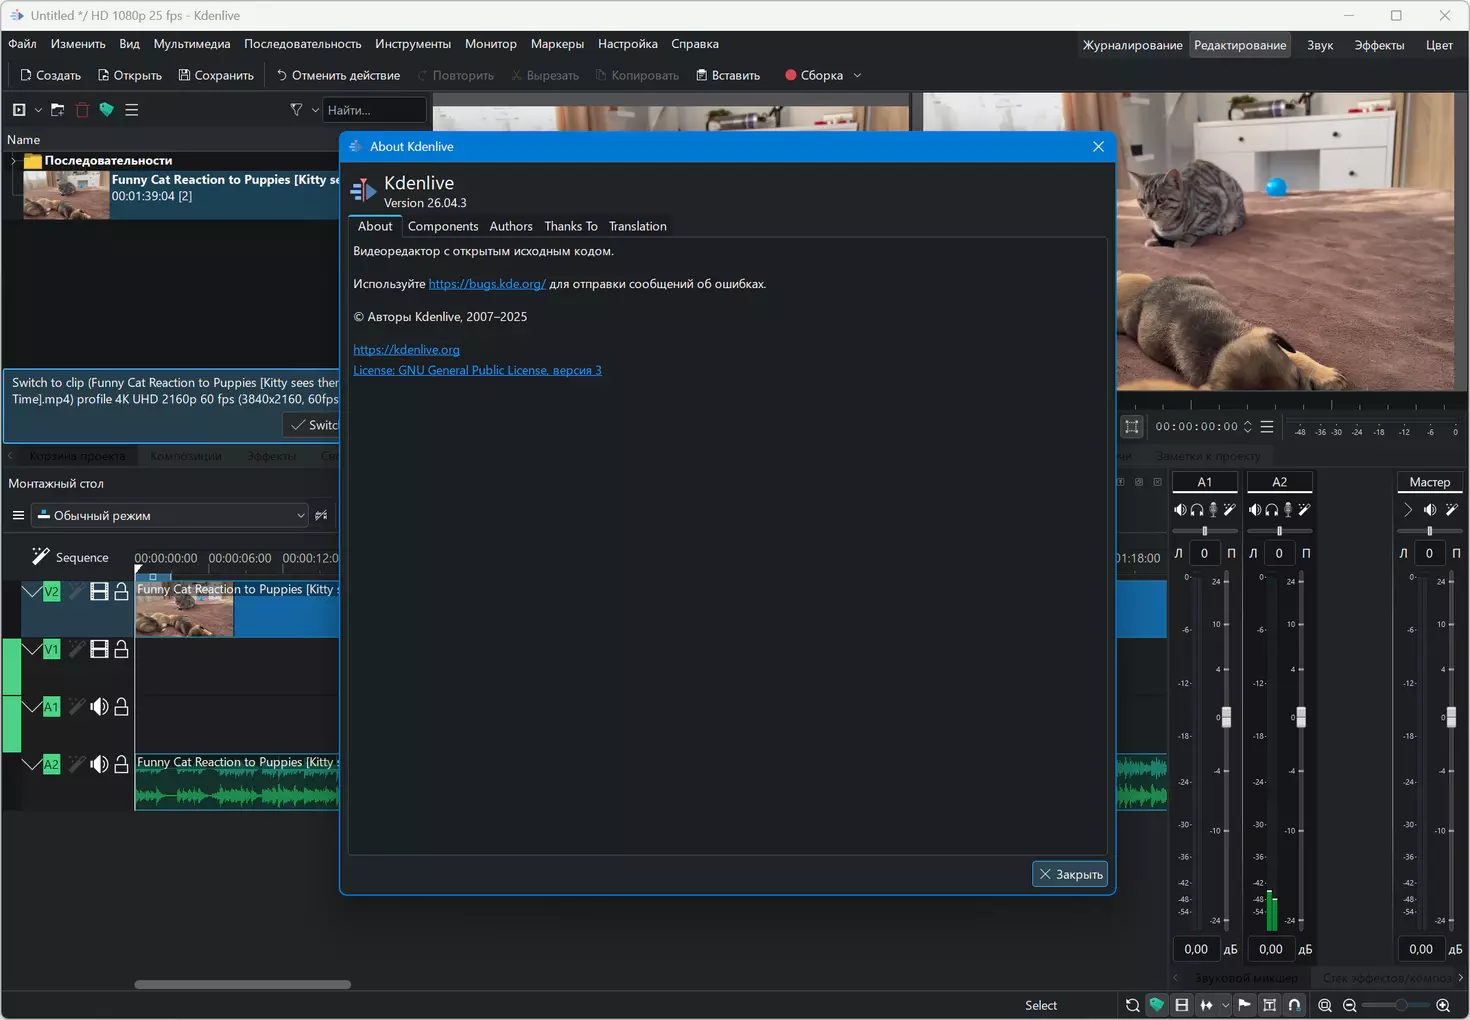Hide the V2 video track
Screen dimensions: 1470x1020
99,592
